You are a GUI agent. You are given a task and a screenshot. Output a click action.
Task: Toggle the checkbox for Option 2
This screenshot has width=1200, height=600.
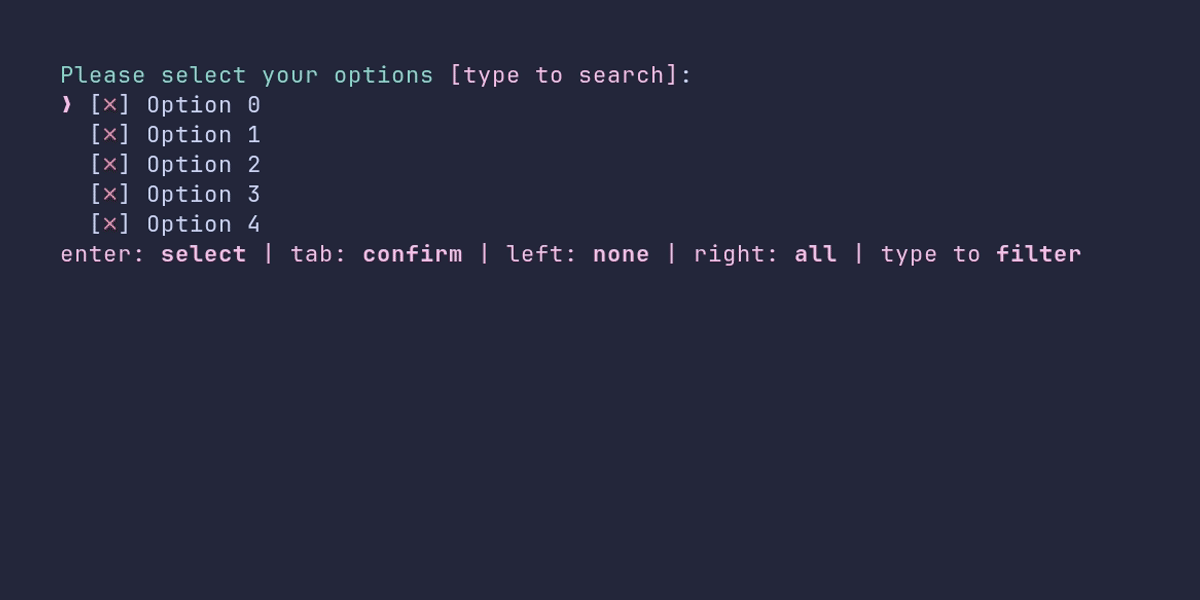pos(110,165)
